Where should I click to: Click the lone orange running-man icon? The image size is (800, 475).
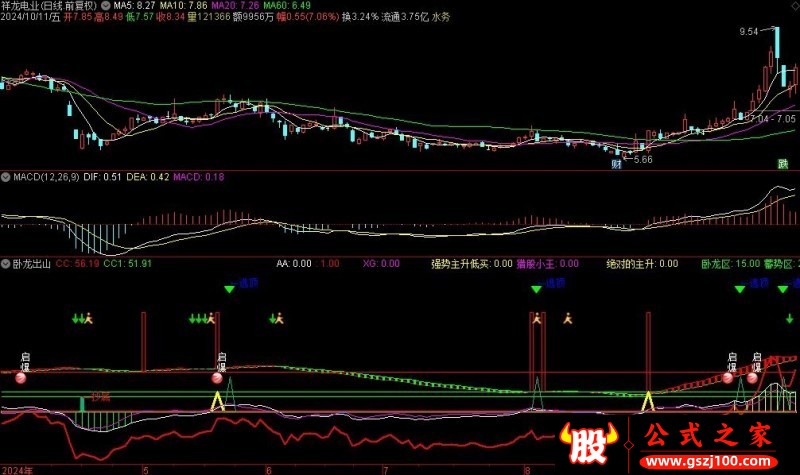567,319
